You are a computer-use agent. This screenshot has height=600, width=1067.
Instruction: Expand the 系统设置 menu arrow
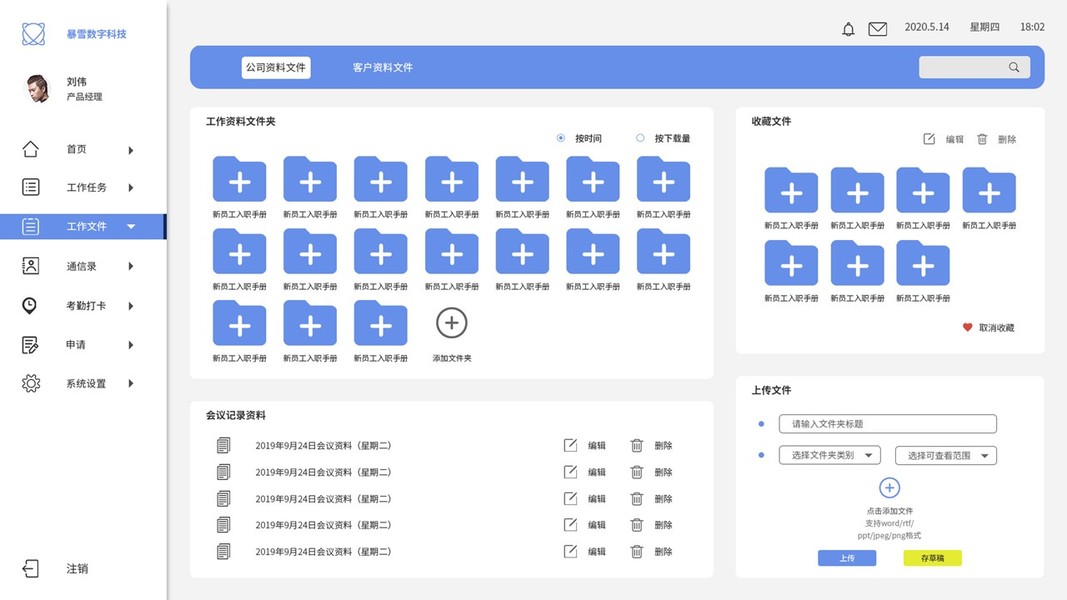coord(131,384)
